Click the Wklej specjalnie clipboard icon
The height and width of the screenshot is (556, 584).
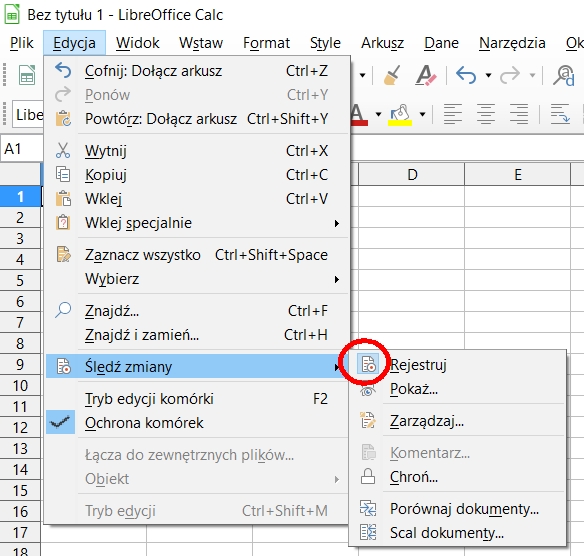pos(63,222)
